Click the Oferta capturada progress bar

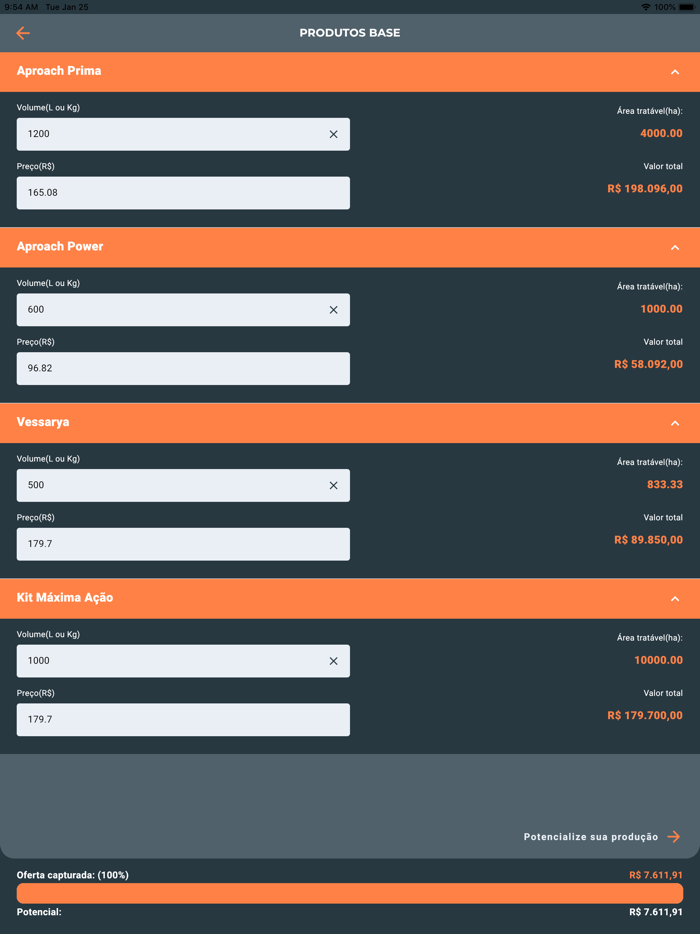click(x=350, y=893)
